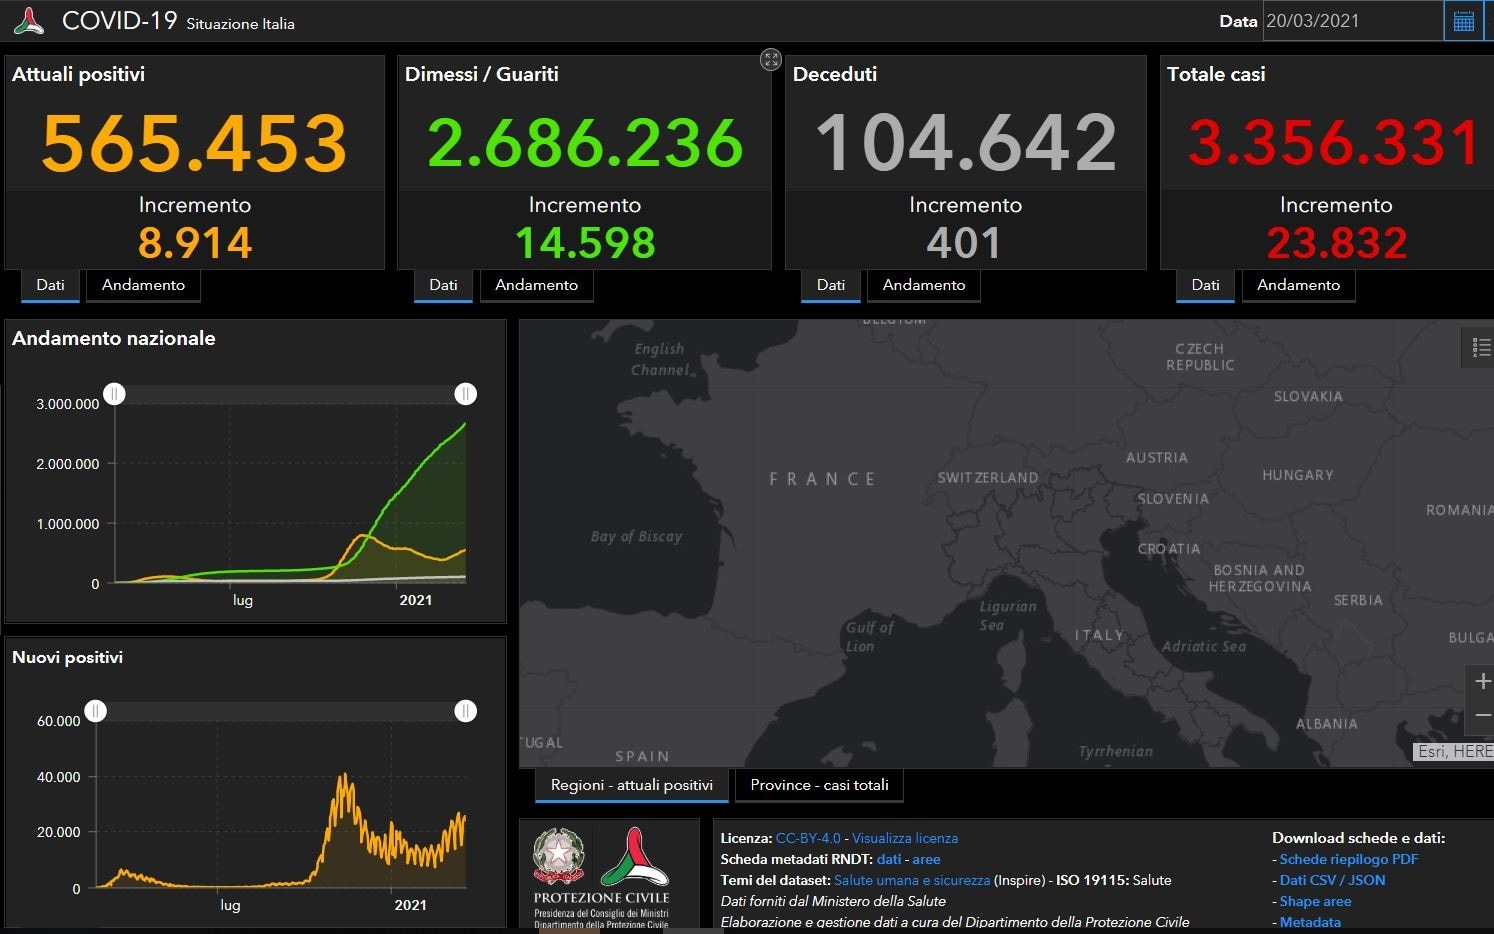Switch to Regioni - attuali positivi tab
Screen dimensions: 1494x934
[631, 785]
